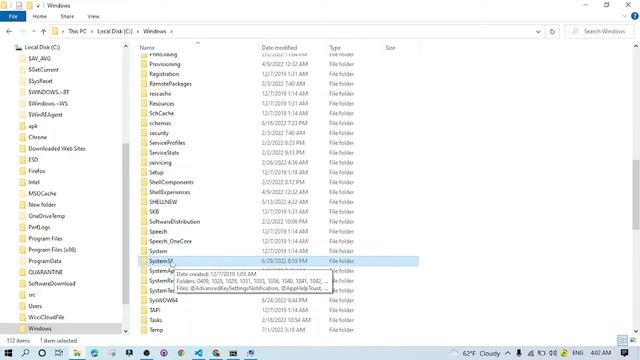Select the QUARANTINE folder in tree
The width and height of the screenshot is (640, 360).
[x=45, y=272]
